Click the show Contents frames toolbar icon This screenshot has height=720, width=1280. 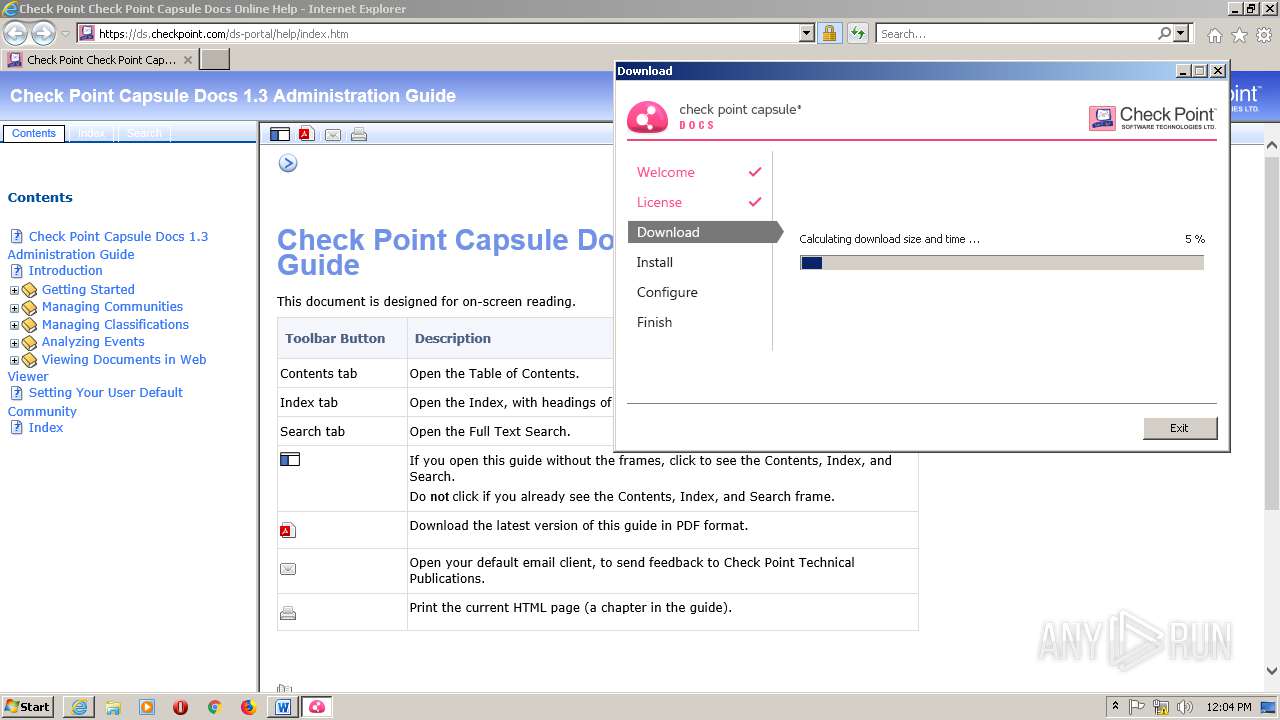point(280,134)
